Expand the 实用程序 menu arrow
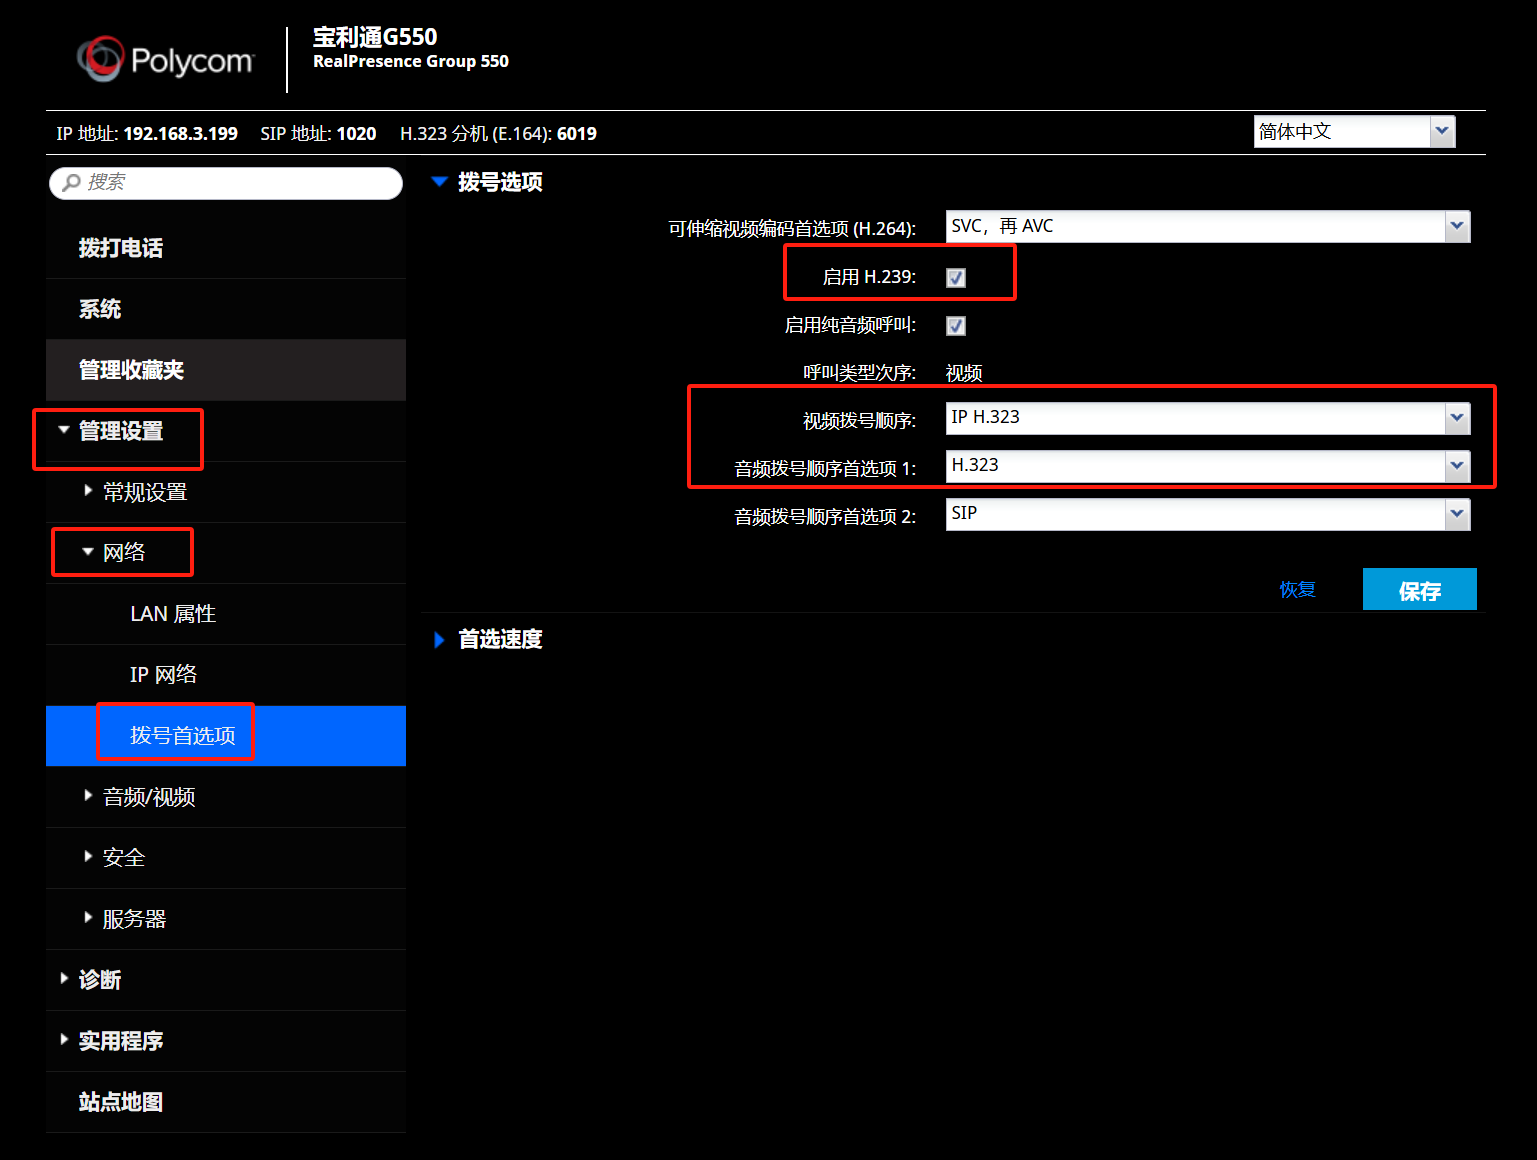 tap(65, 1040)
